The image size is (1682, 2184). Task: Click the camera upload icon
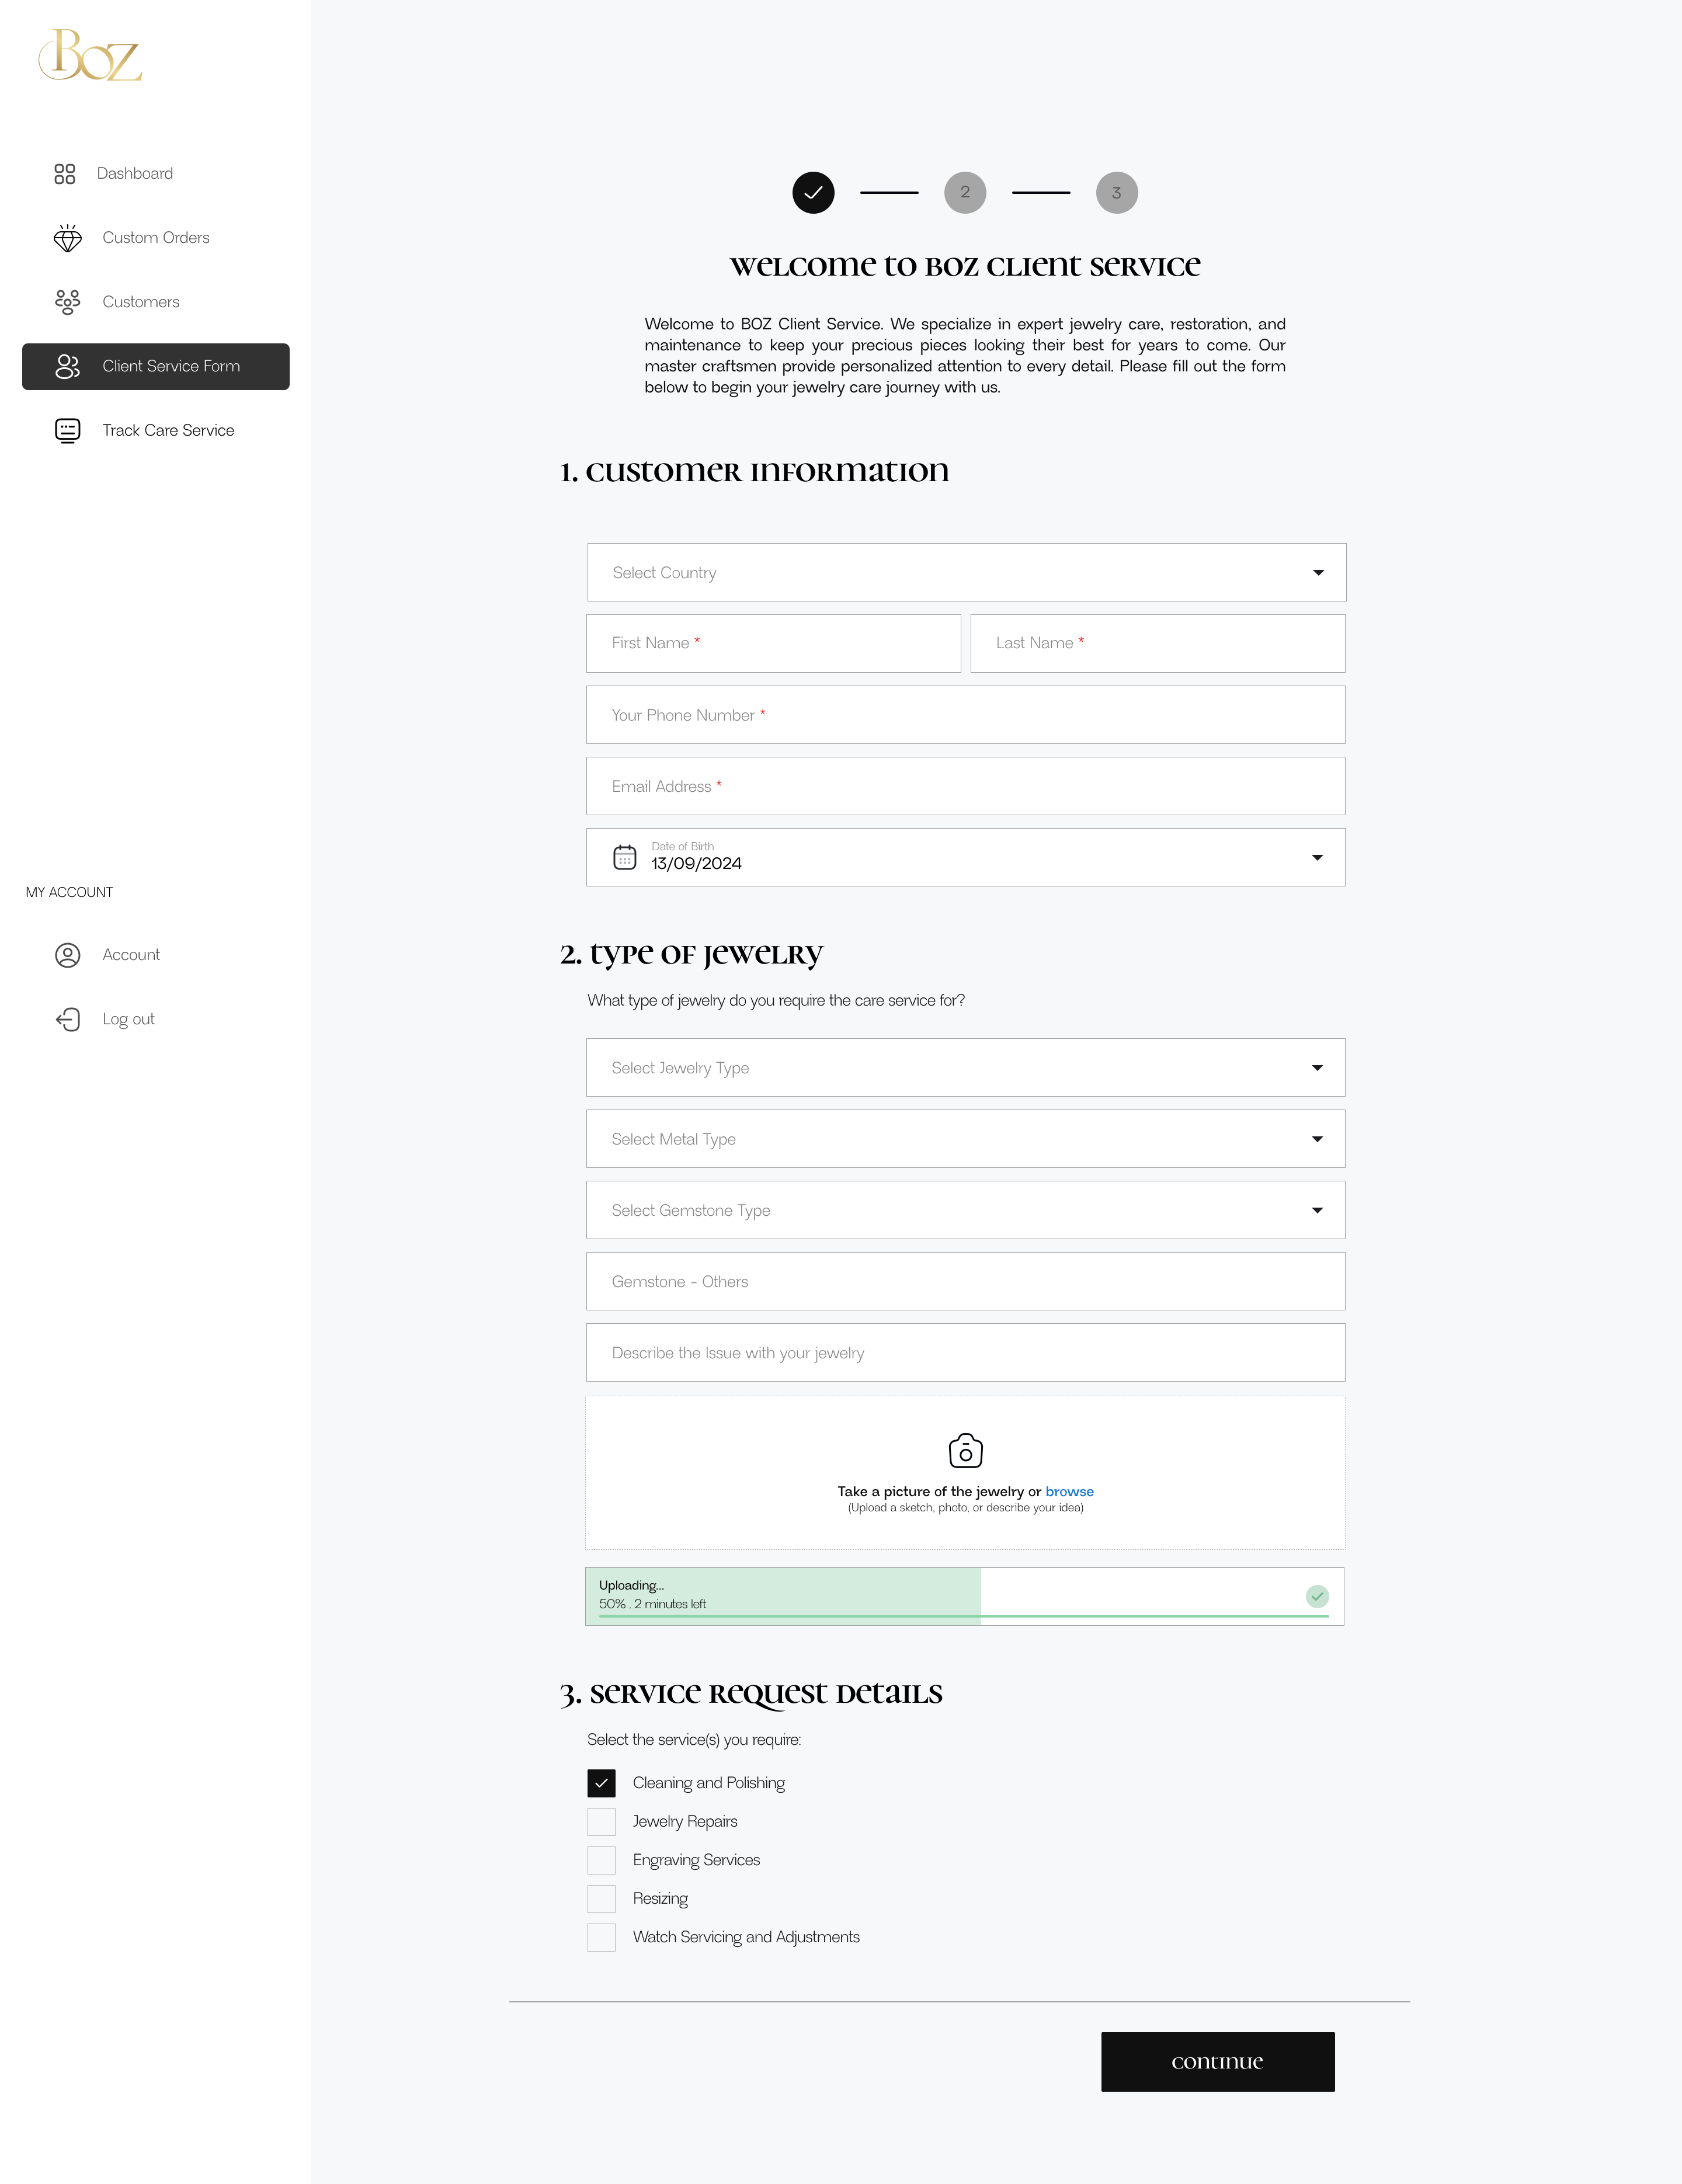(965, 1450)
